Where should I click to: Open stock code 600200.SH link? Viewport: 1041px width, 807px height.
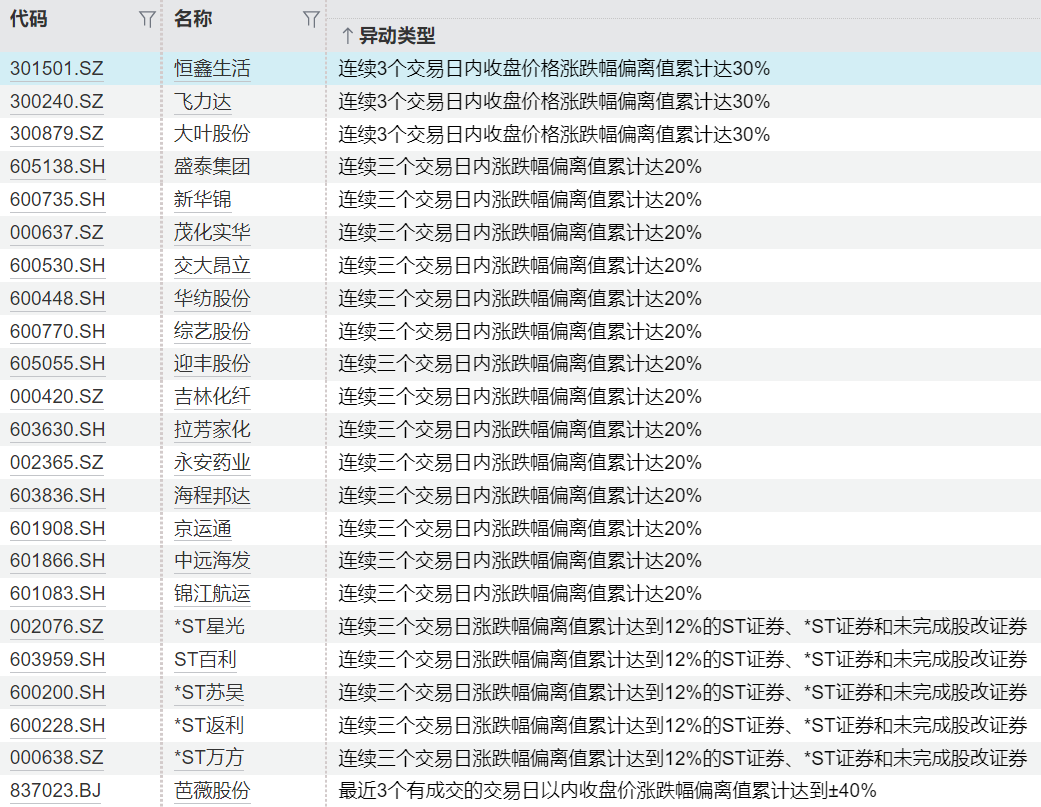58,692
